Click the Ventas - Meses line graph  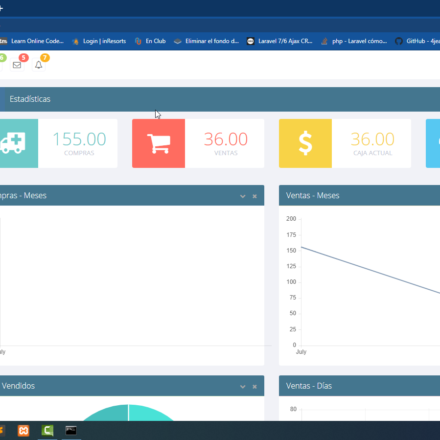pyautogui.click(x=371, y=270)
